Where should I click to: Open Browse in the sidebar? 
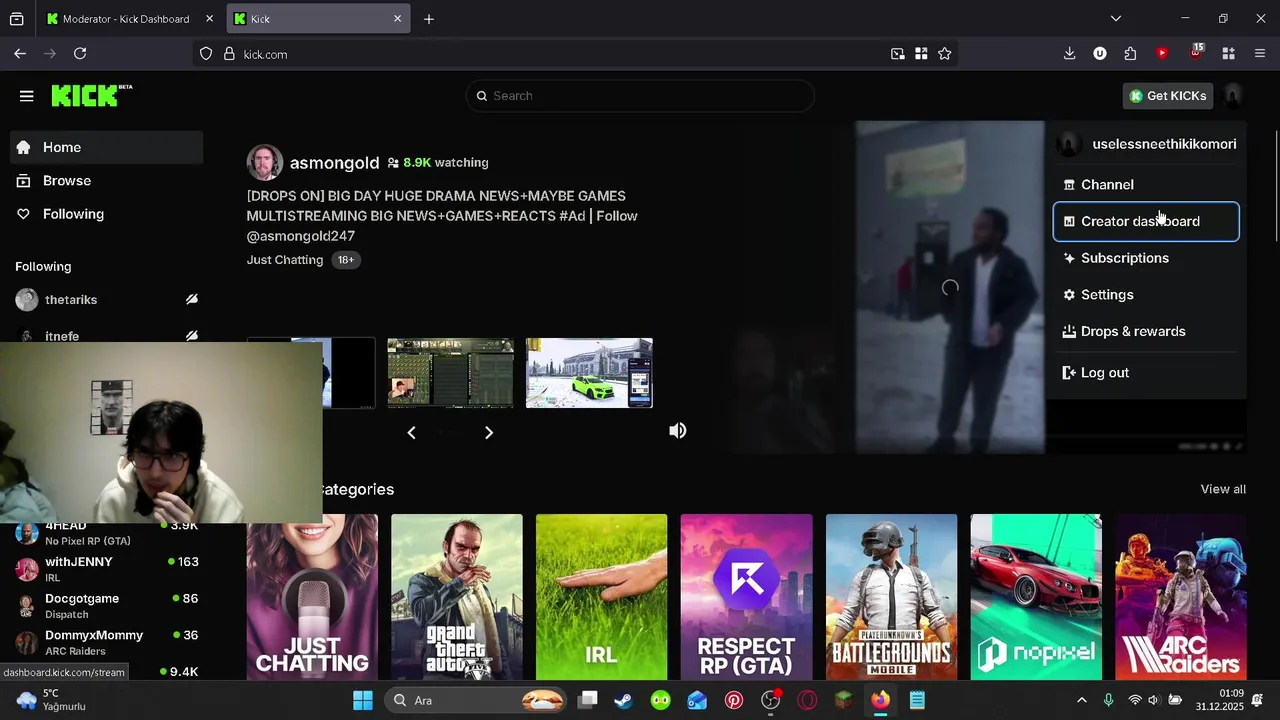(x=107, y=180)
